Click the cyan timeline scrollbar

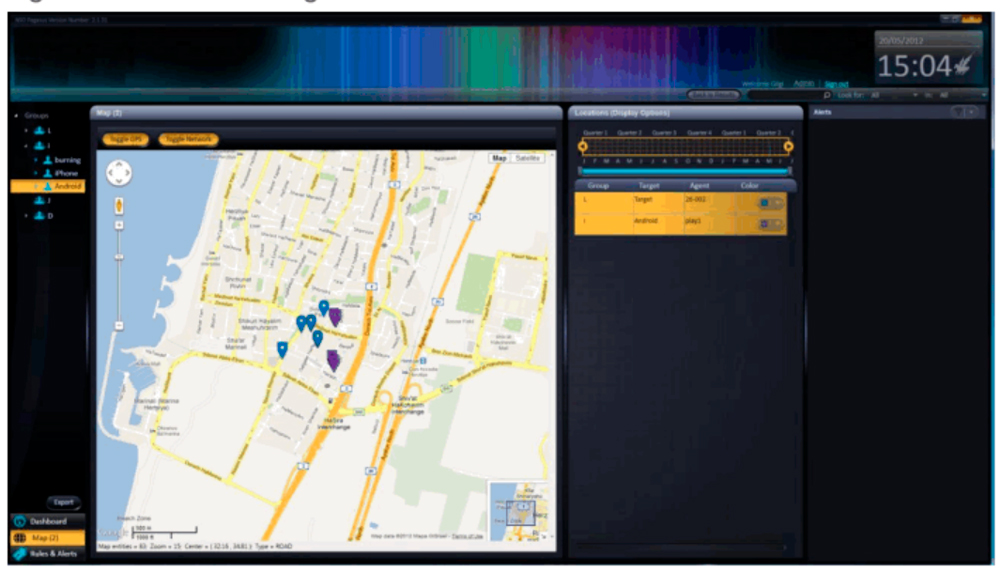tap(685, 171)
